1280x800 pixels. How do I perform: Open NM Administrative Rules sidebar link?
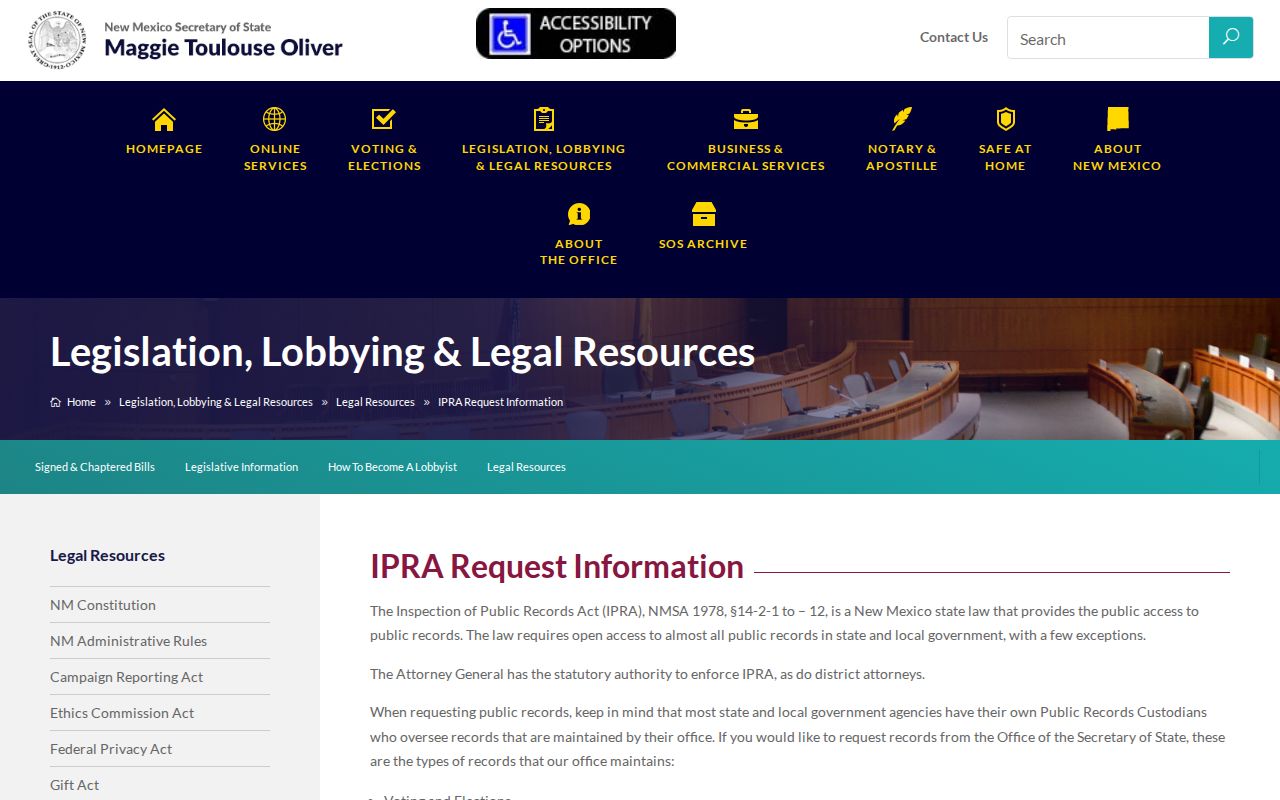[128, 641]
